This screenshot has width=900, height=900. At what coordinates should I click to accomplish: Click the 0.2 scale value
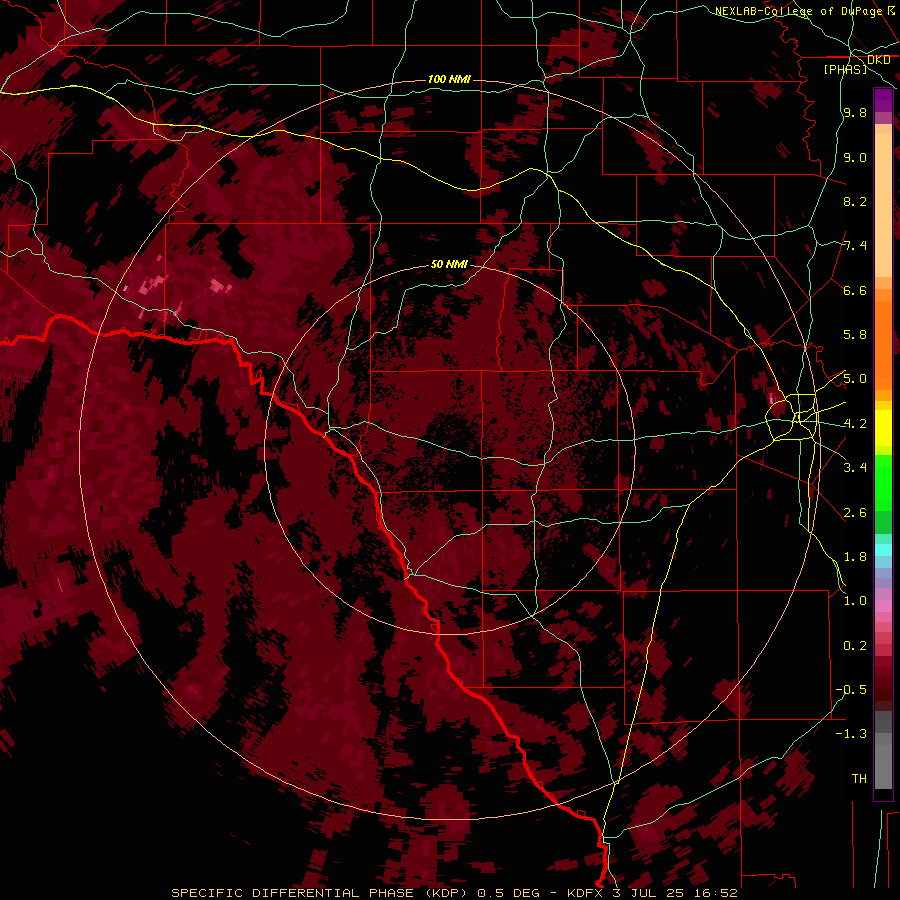pos(855,646)
